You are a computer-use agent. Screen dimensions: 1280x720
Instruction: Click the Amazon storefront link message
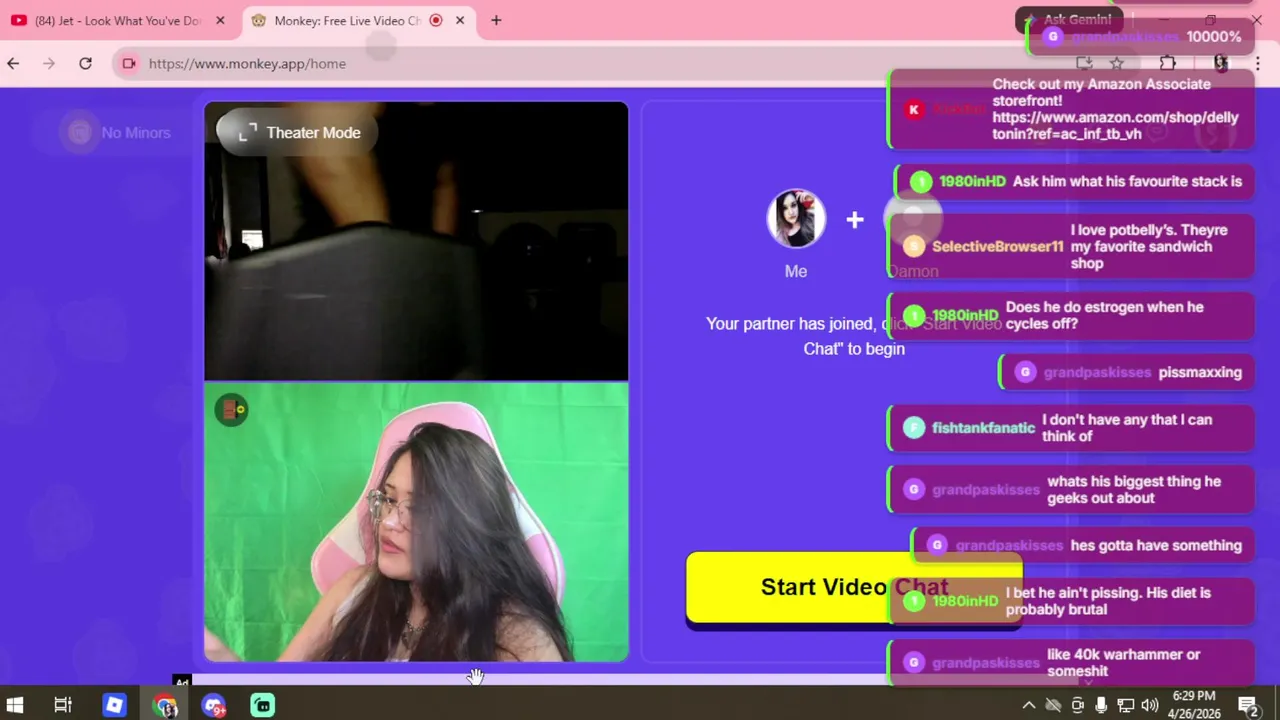[1115, 109]
